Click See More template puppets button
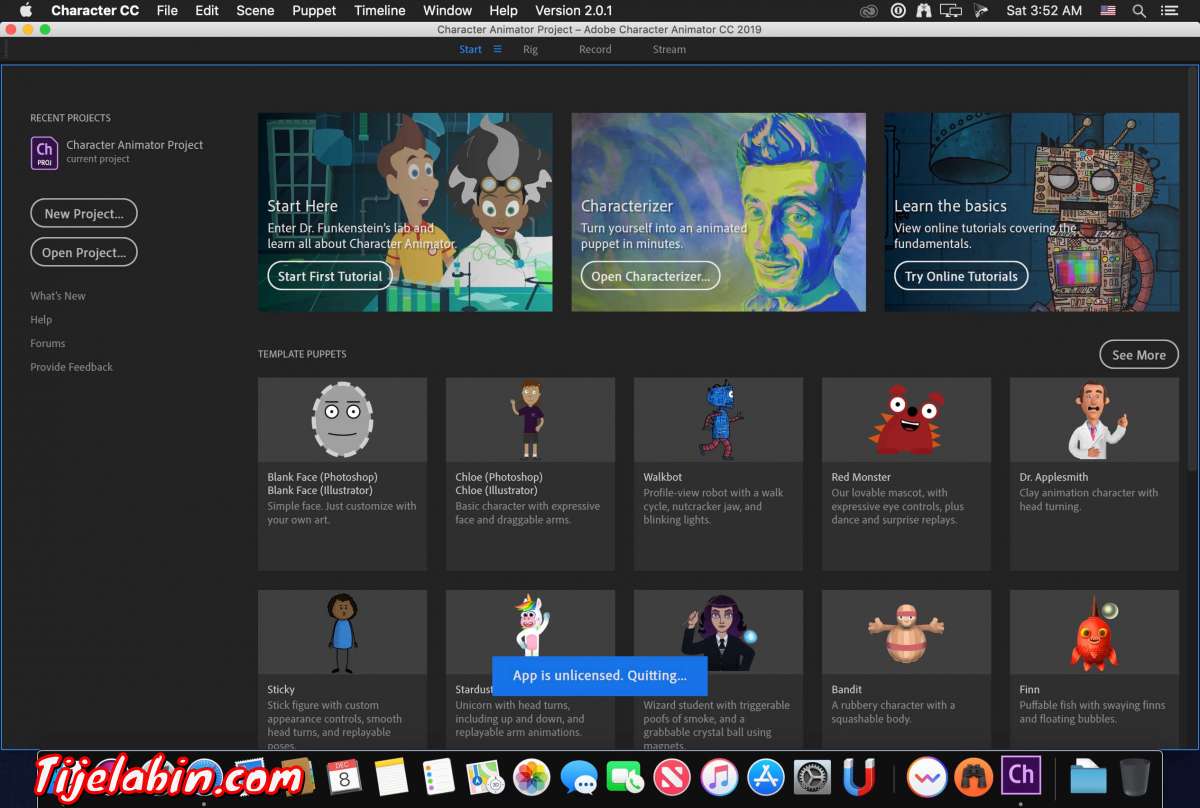 click(1138, 355)
